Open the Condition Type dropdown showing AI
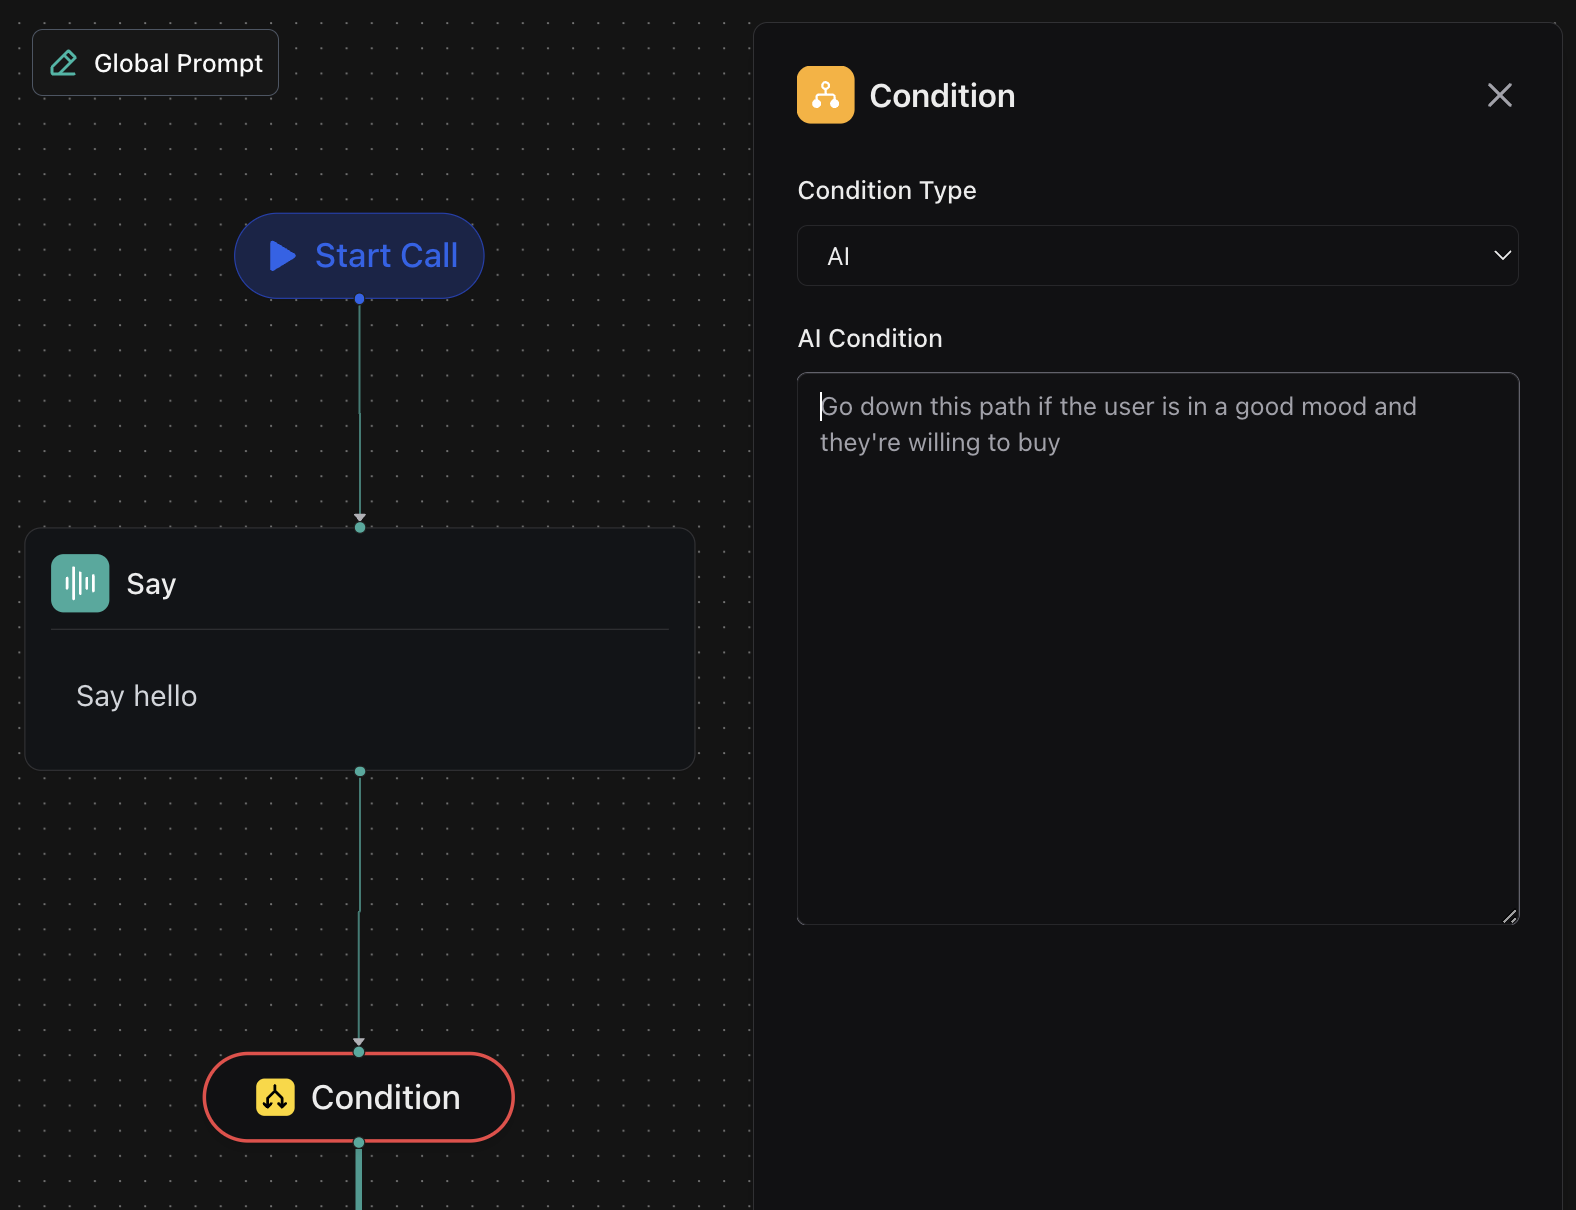 tap(1157, 256)
